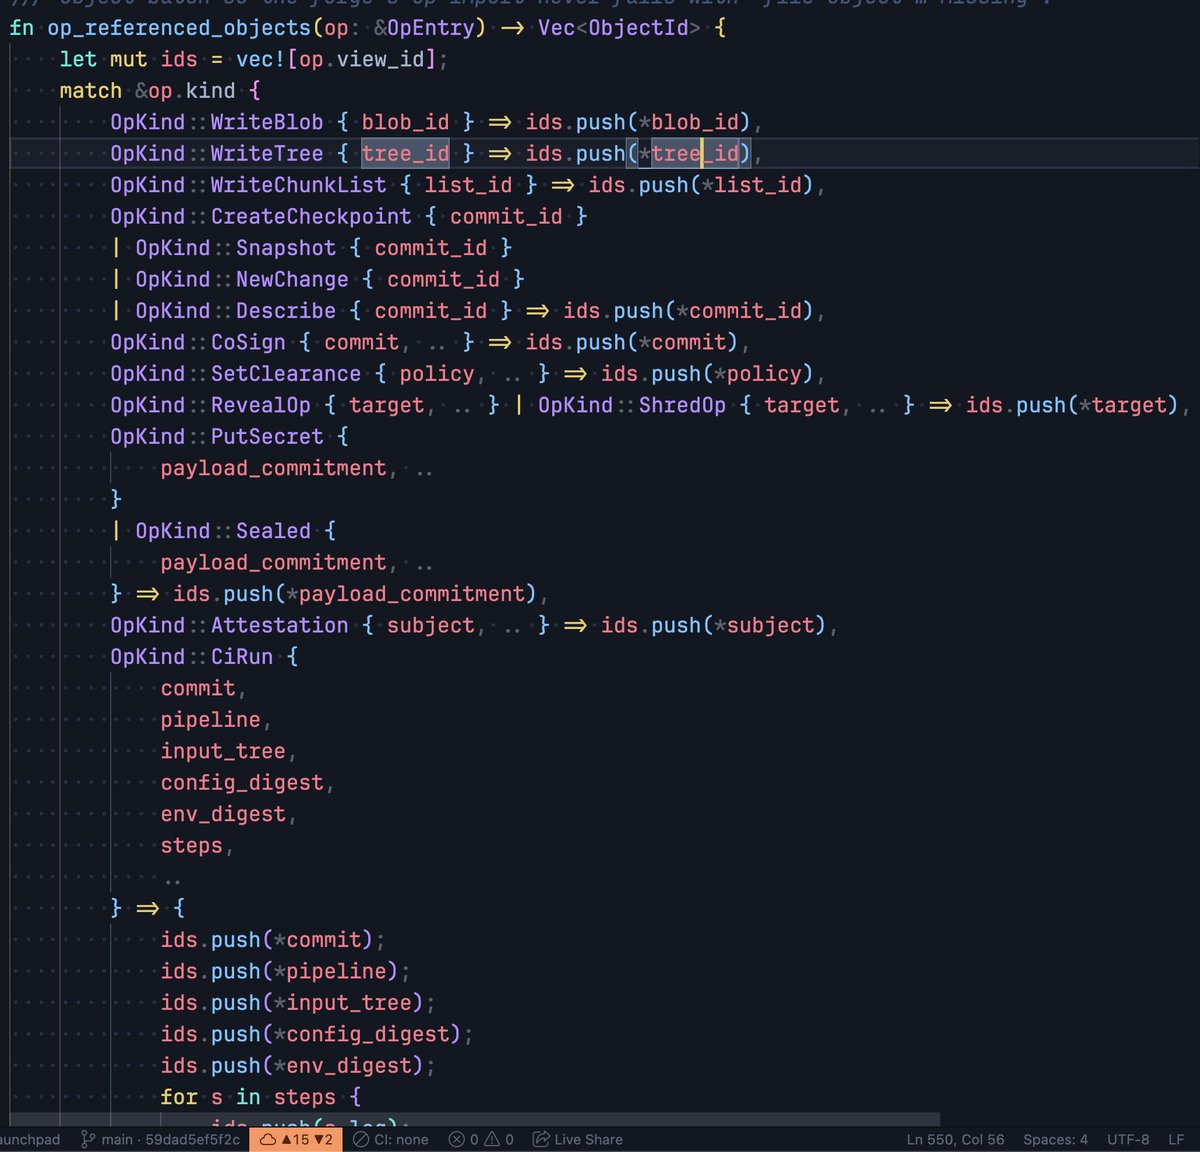The width and height of the screenshot is (1200, 1152).
Task: Click the Describe variant
Action: tap(286, 311)
